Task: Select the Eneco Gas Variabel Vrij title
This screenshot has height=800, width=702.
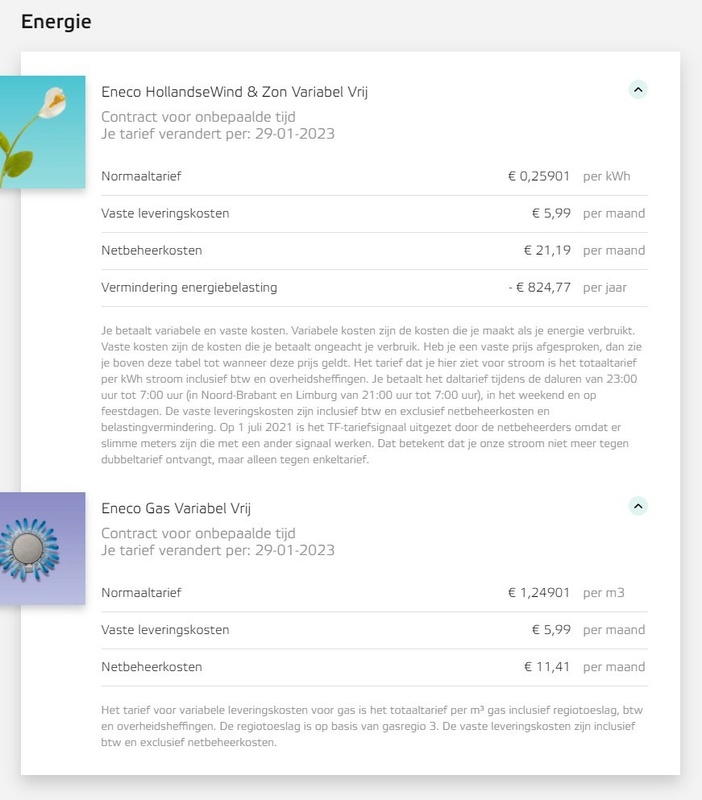Action: (181, 508)
